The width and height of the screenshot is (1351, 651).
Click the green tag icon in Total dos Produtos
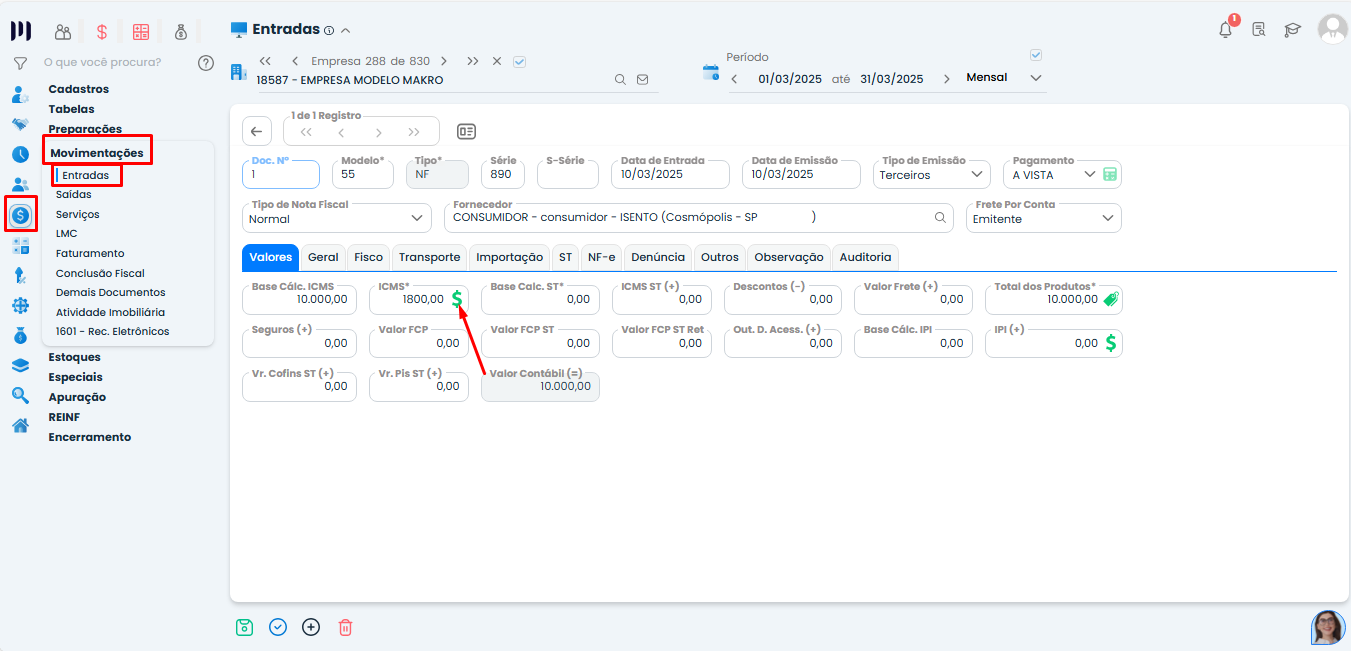click(1111, 298)
